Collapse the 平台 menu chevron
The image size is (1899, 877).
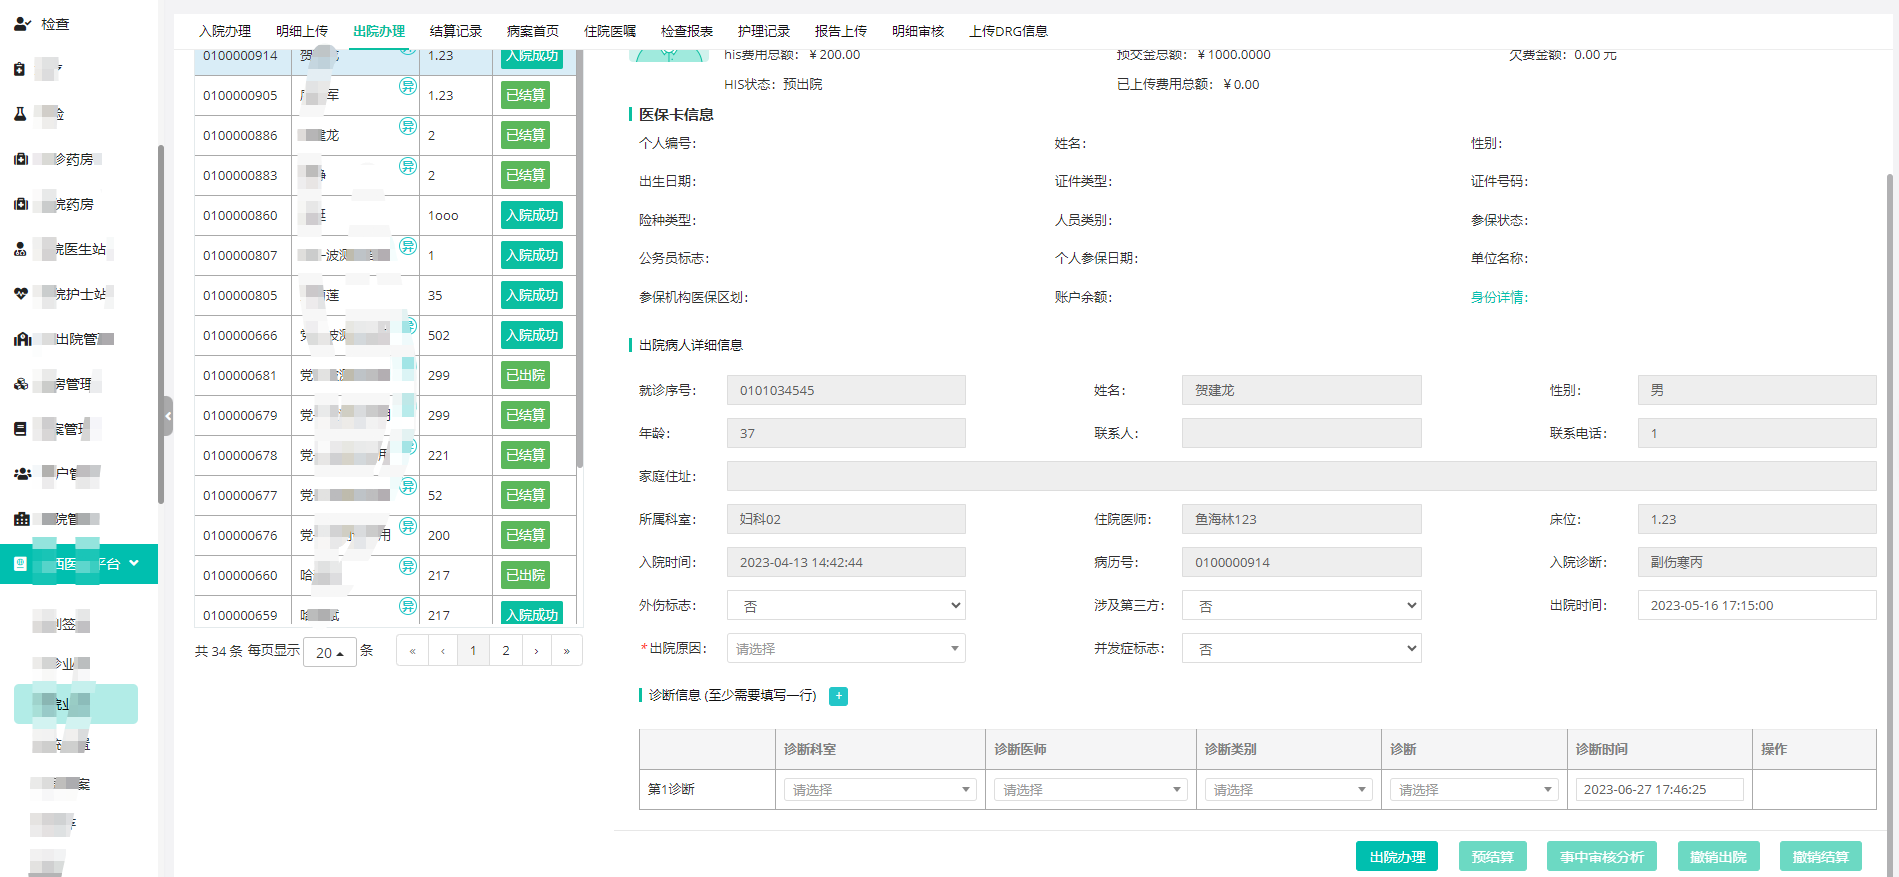134,563
